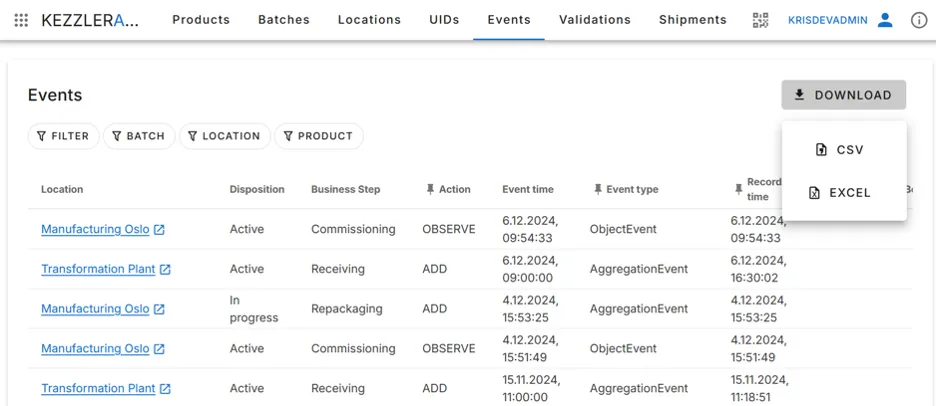Open the Location filter chip
This screenshot has width=936, height=406.
[x=224, y=136]
